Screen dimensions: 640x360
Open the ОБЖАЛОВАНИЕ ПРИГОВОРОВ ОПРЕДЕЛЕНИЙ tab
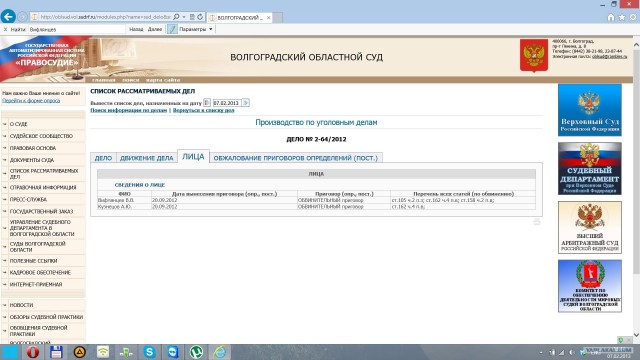pos(296,158)
